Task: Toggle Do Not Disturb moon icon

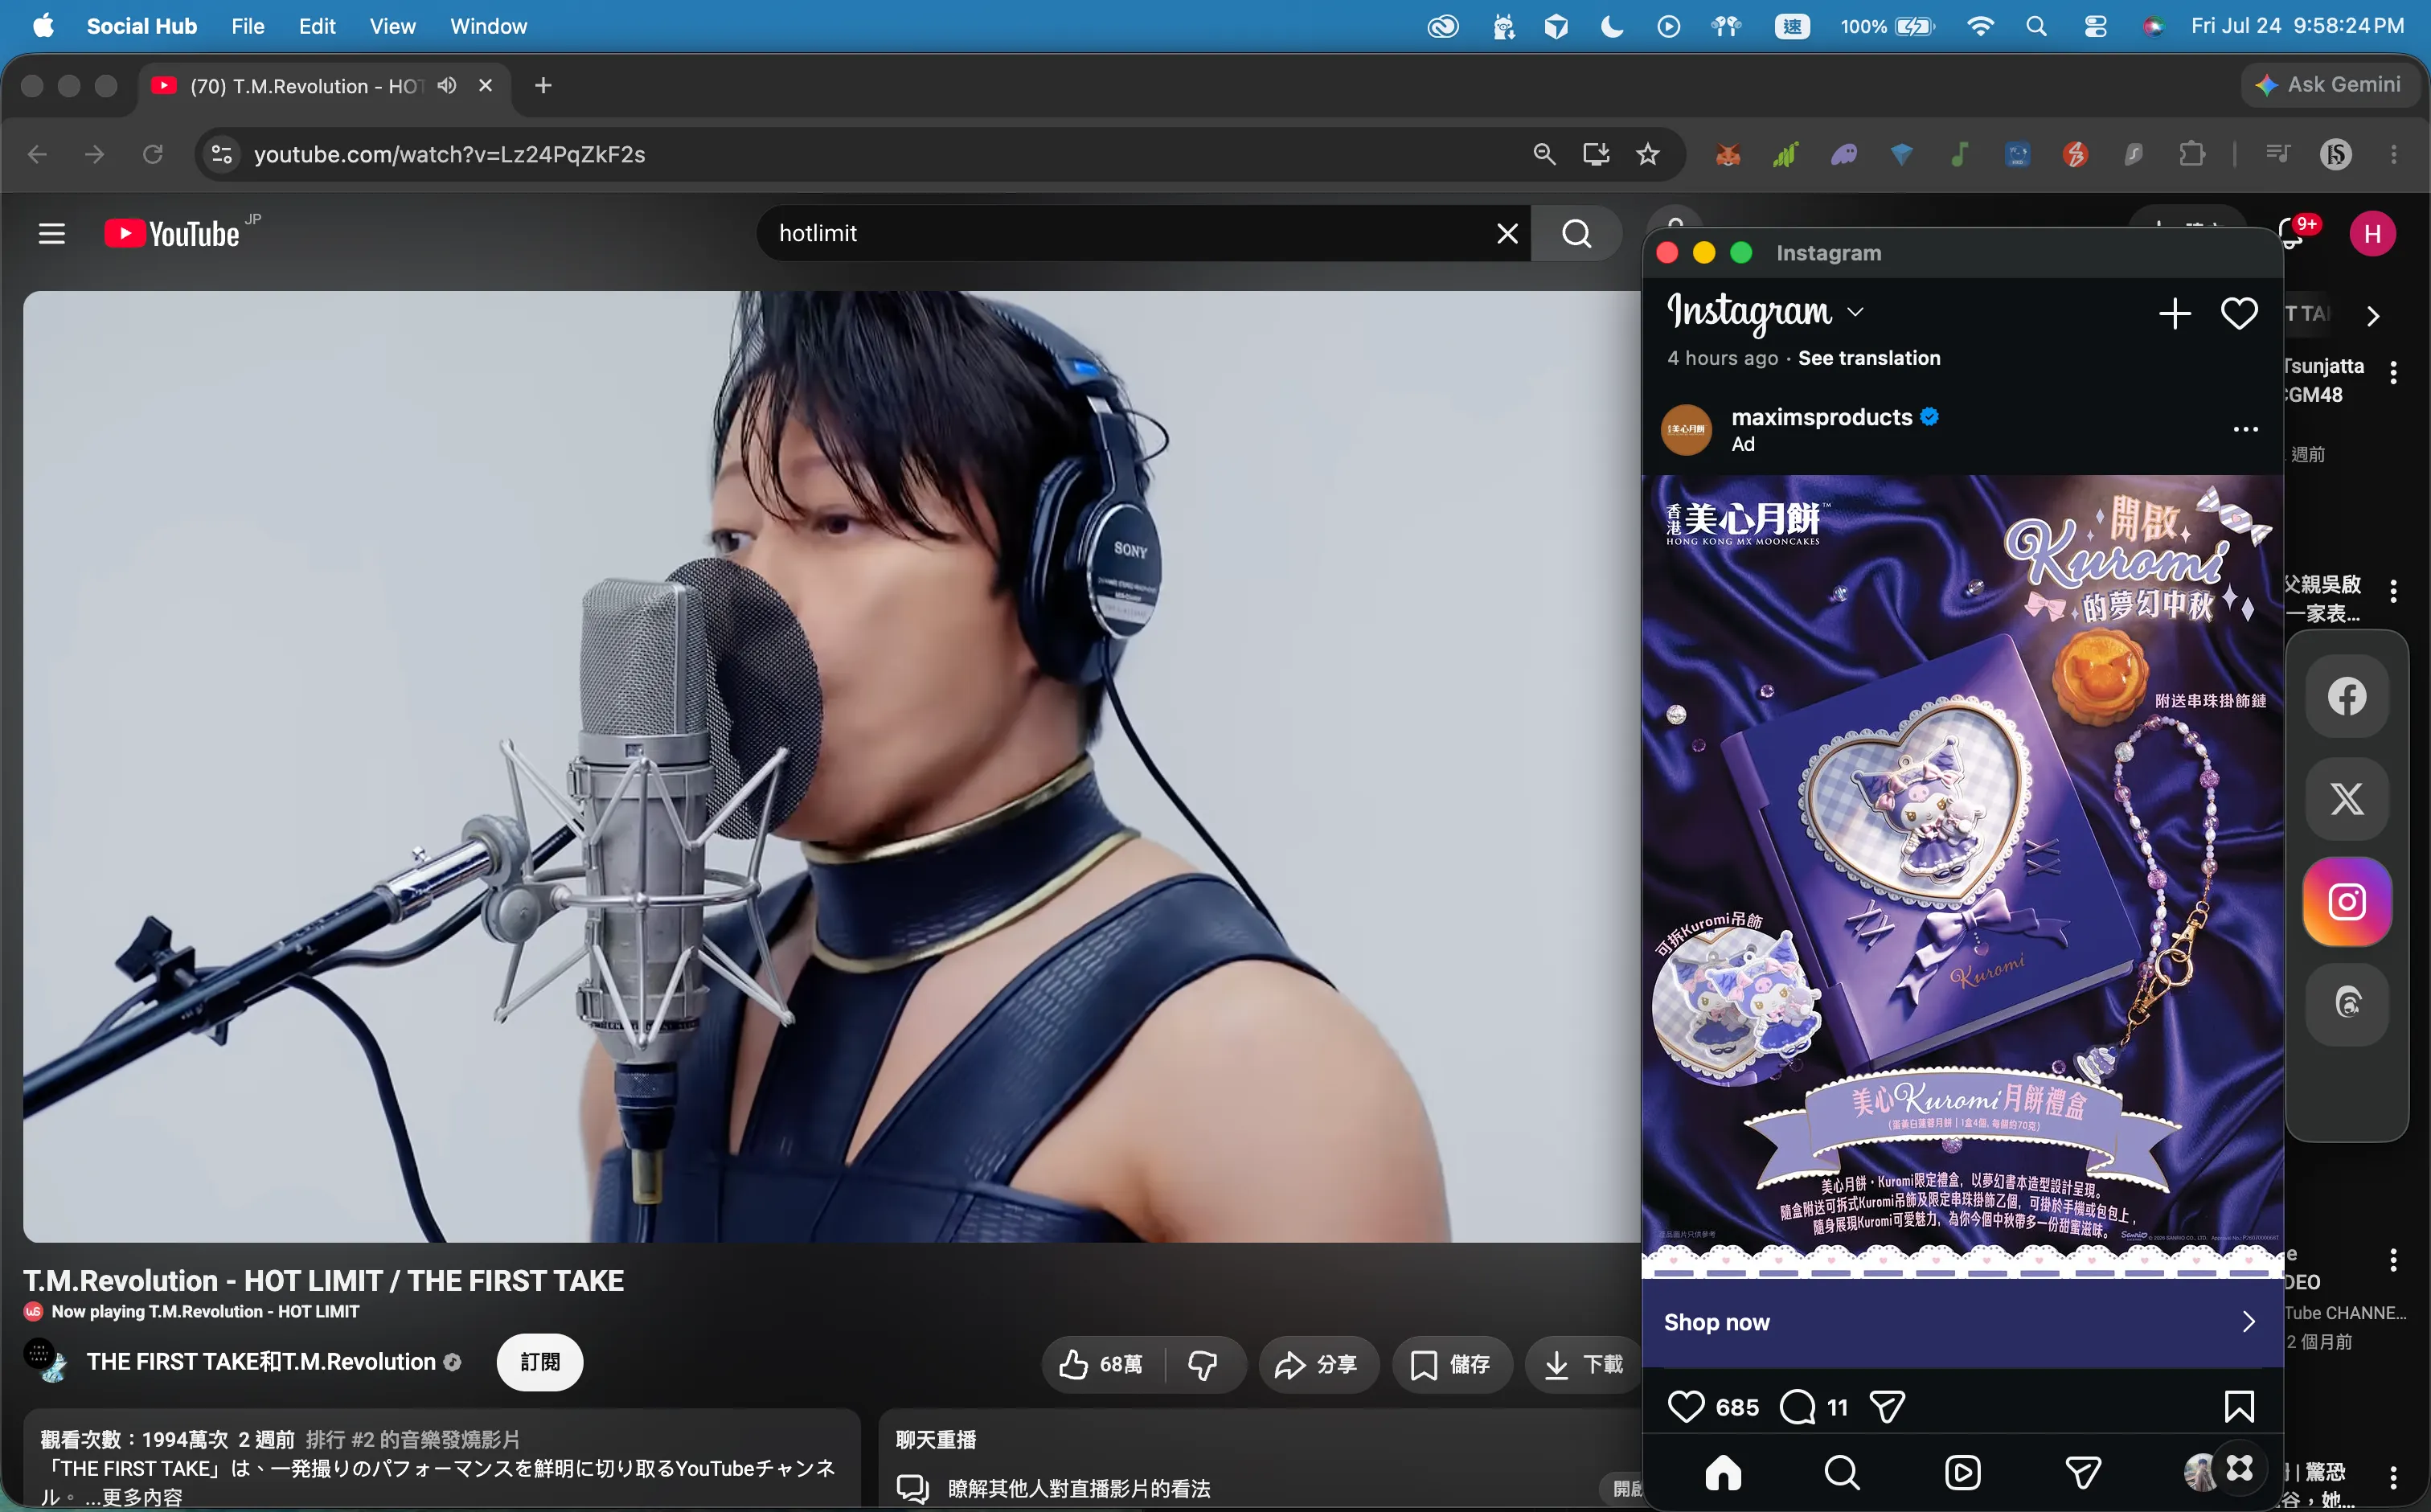Action: tap(1611, 26)
